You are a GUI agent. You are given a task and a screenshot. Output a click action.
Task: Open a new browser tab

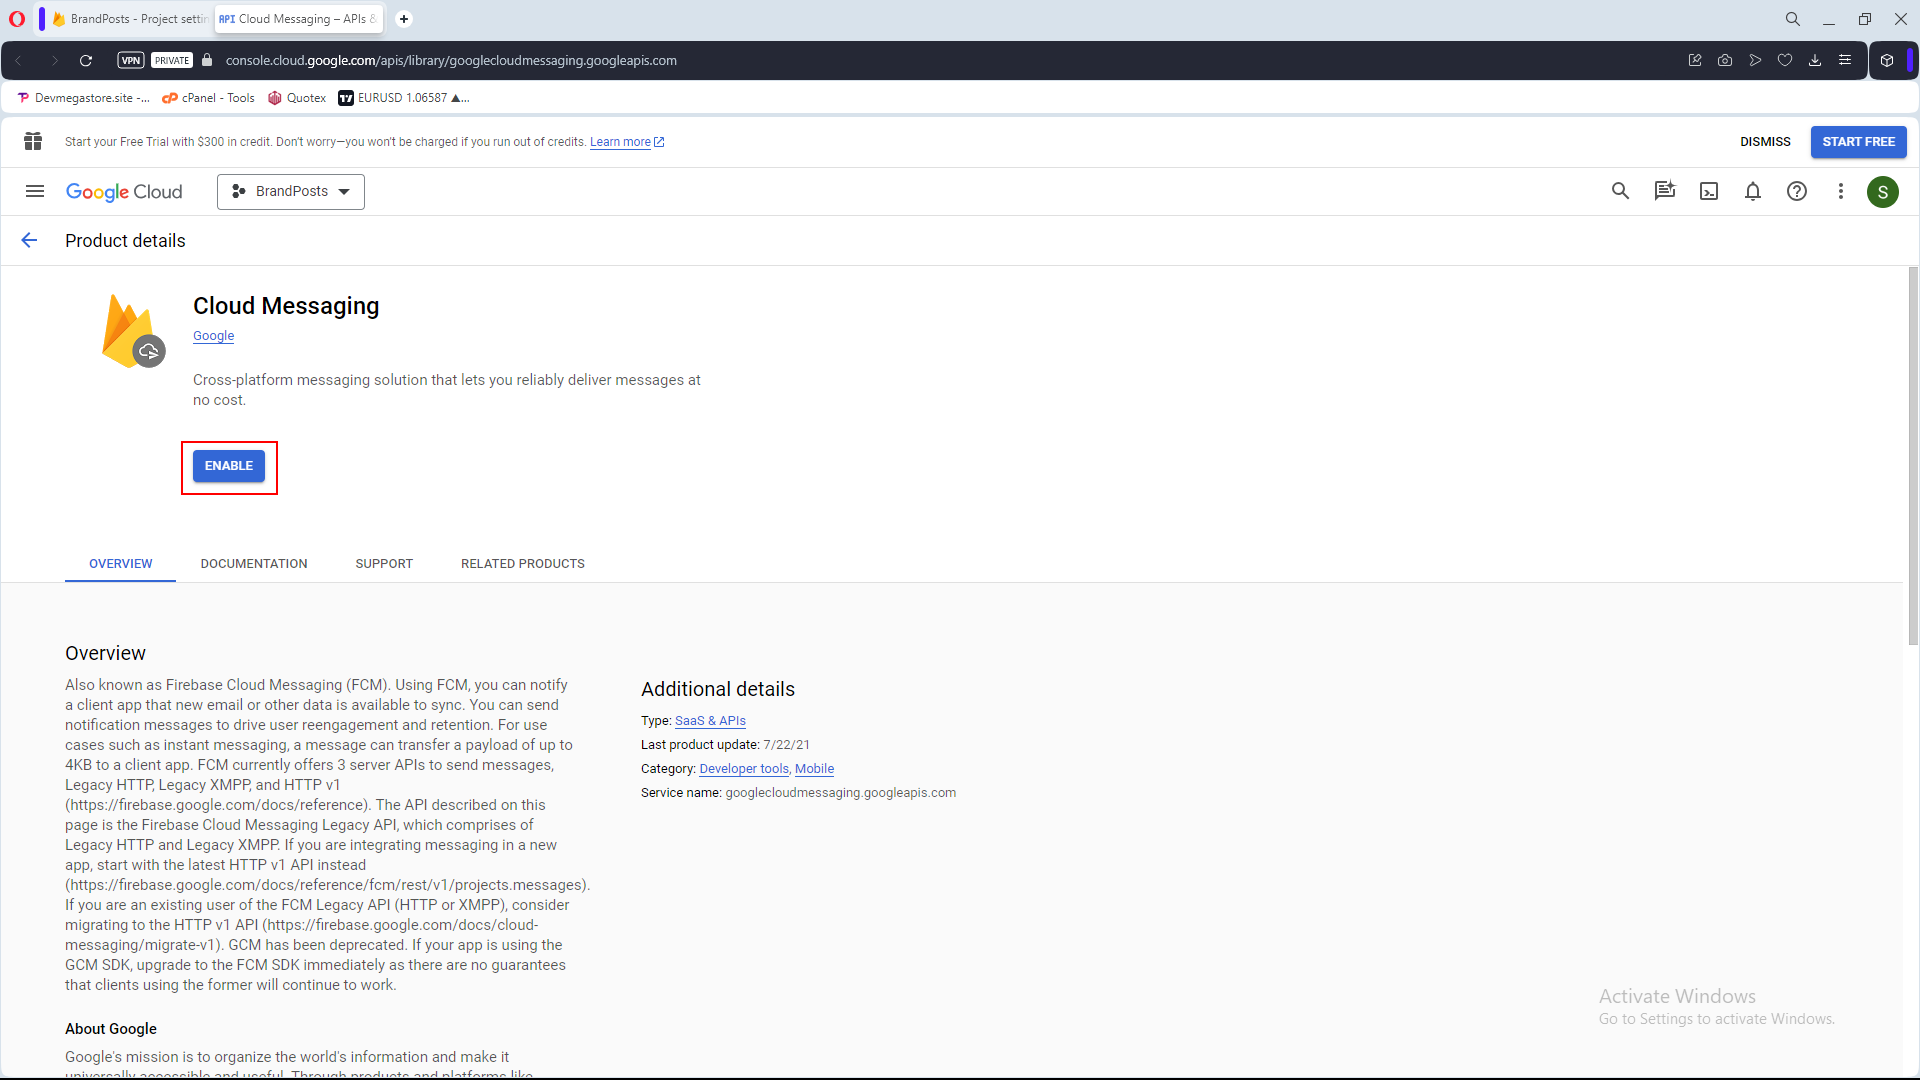click(x=404, y=19)
